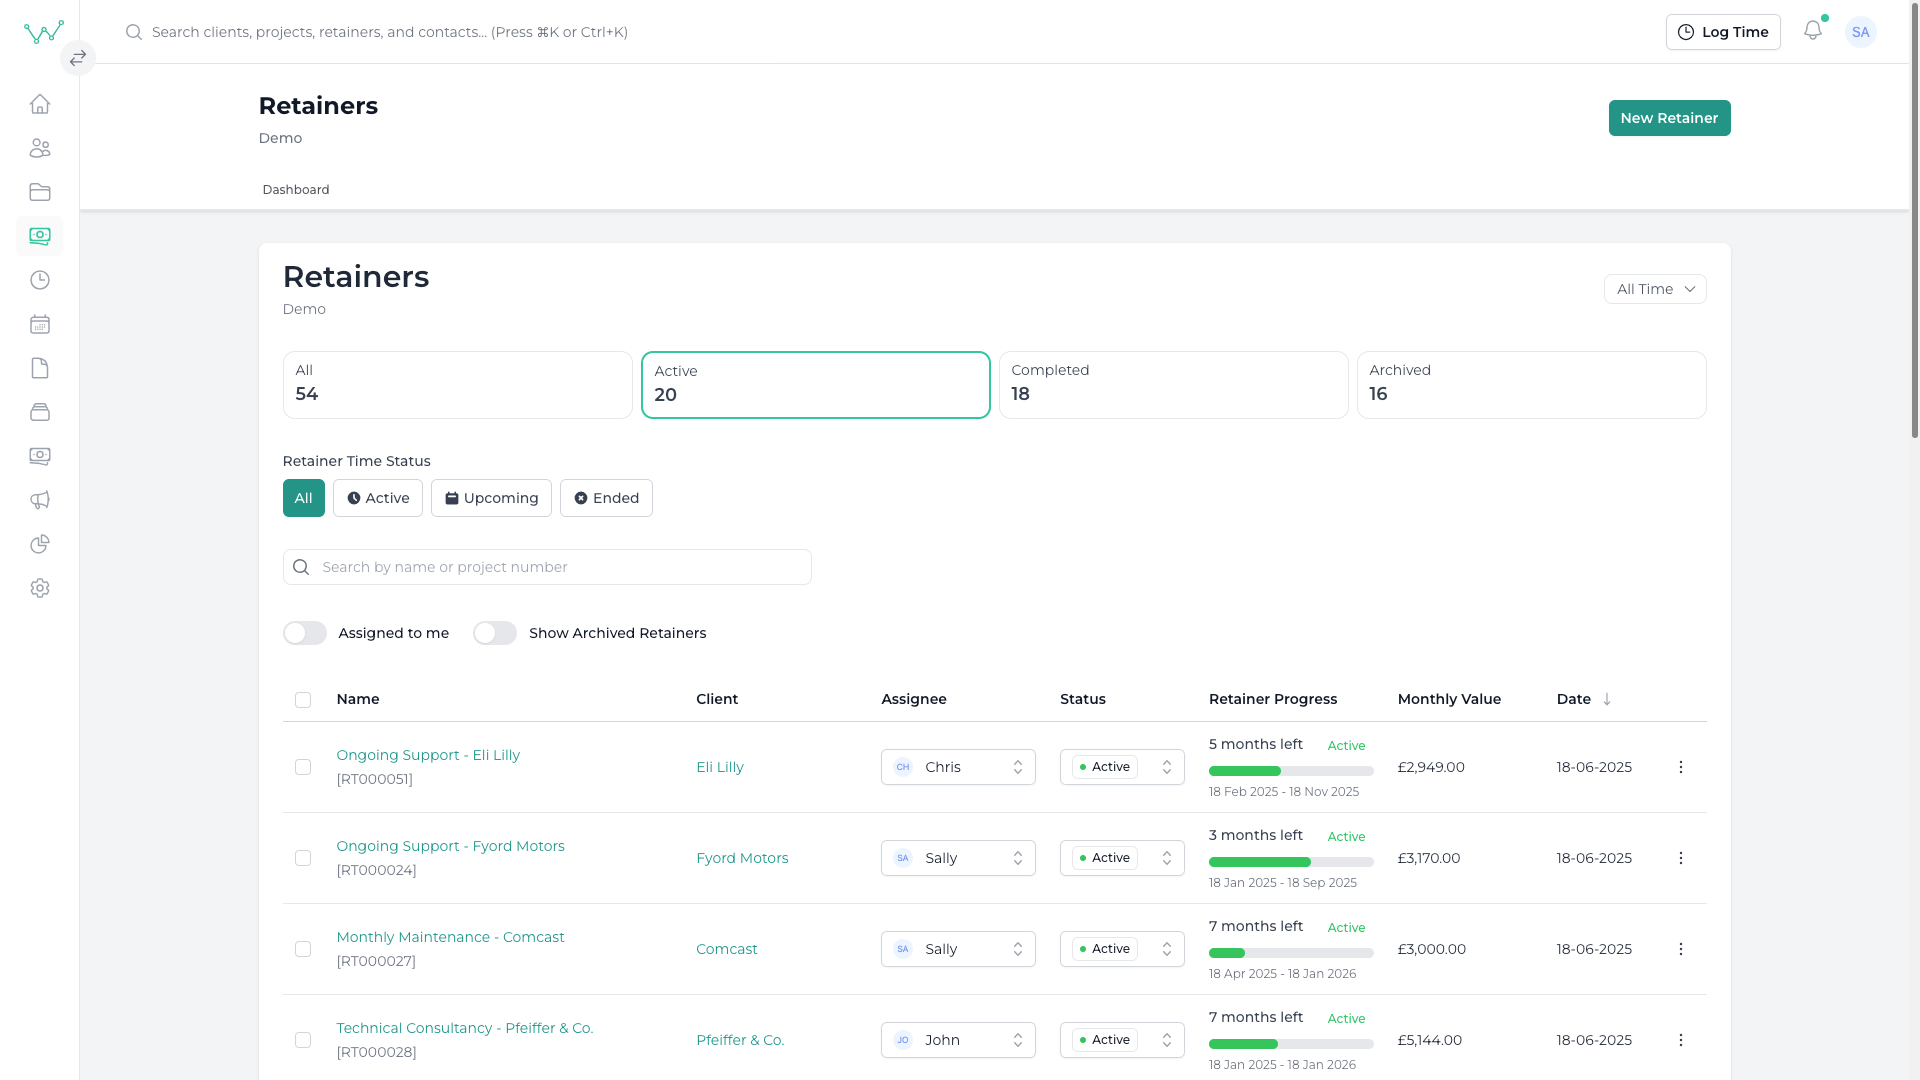Open the notifications bell
Image resolution: width=1920 pixels, height=1080 pixels.
(x=1813, y=31)
